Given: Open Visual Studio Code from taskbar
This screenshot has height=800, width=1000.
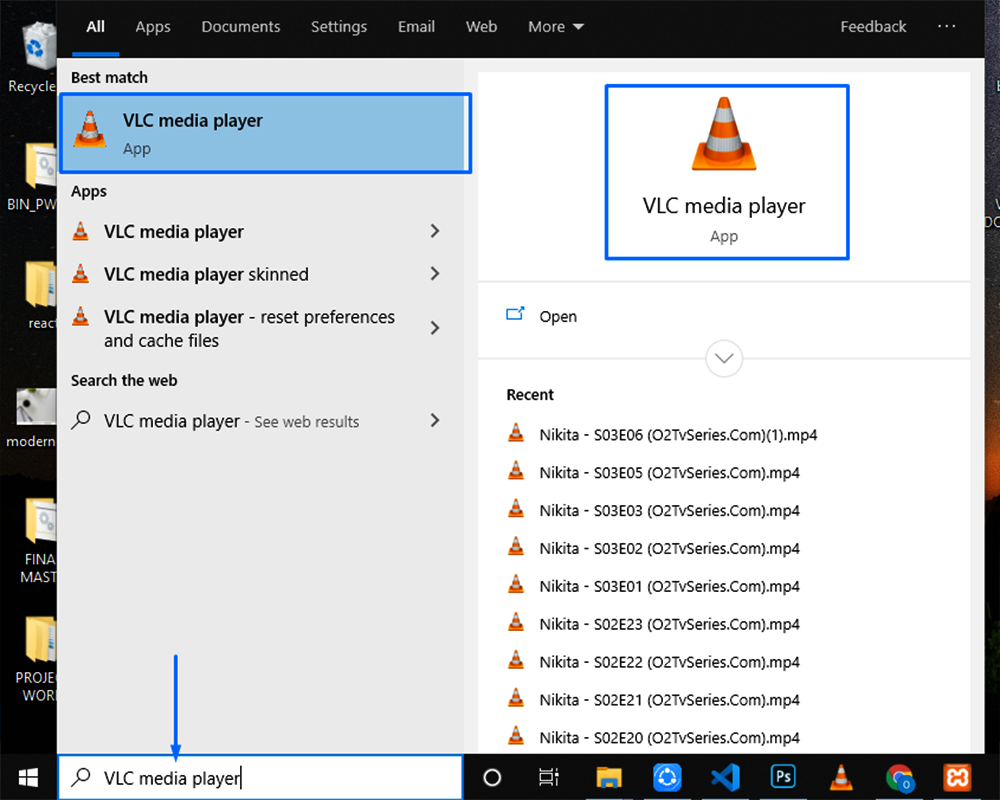Looking at the screenshot, I should tap(725, 777).
